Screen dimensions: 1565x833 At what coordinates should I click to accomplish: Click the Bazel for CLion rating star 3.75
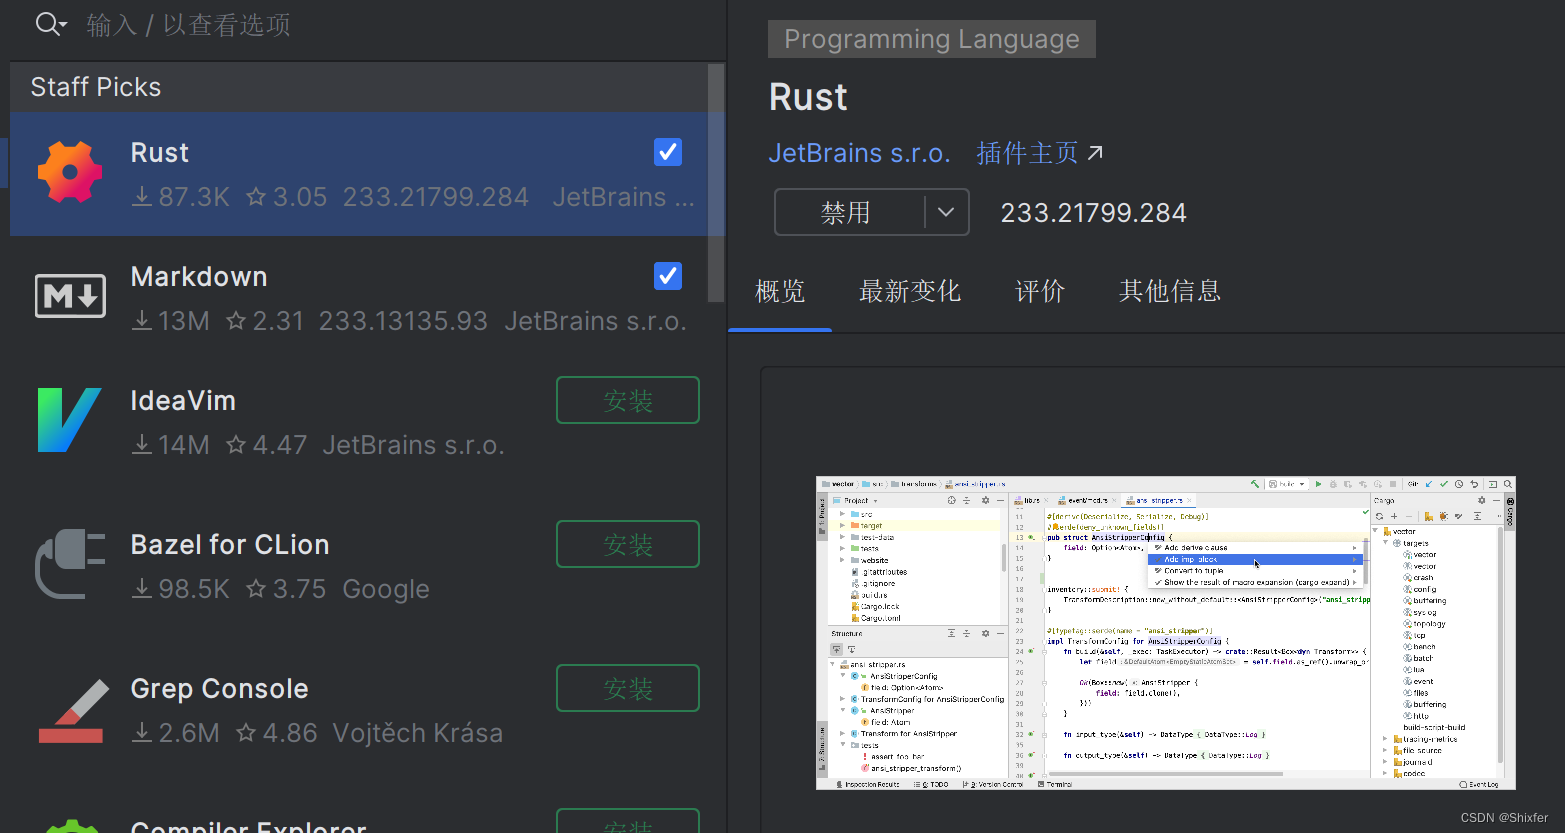pyautogui.click(x=287, y=589)
